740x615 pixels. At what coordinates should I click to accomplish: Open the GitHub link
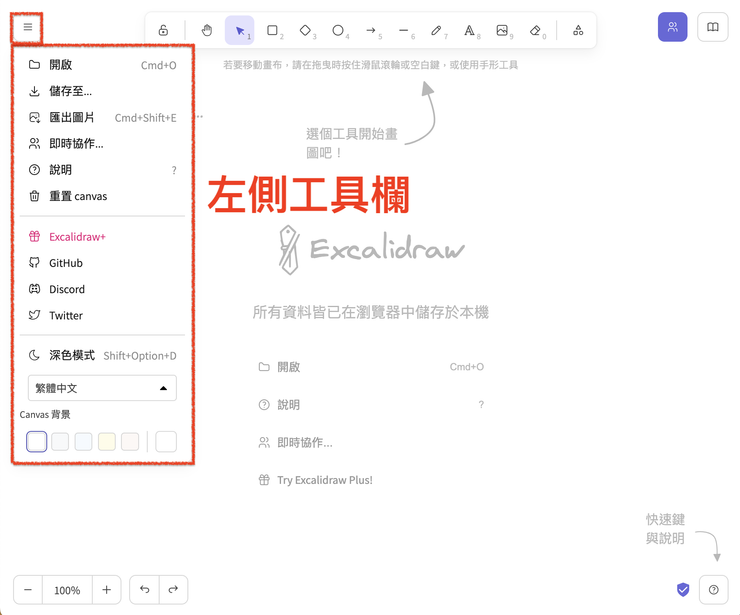click(x=102, y=263)
